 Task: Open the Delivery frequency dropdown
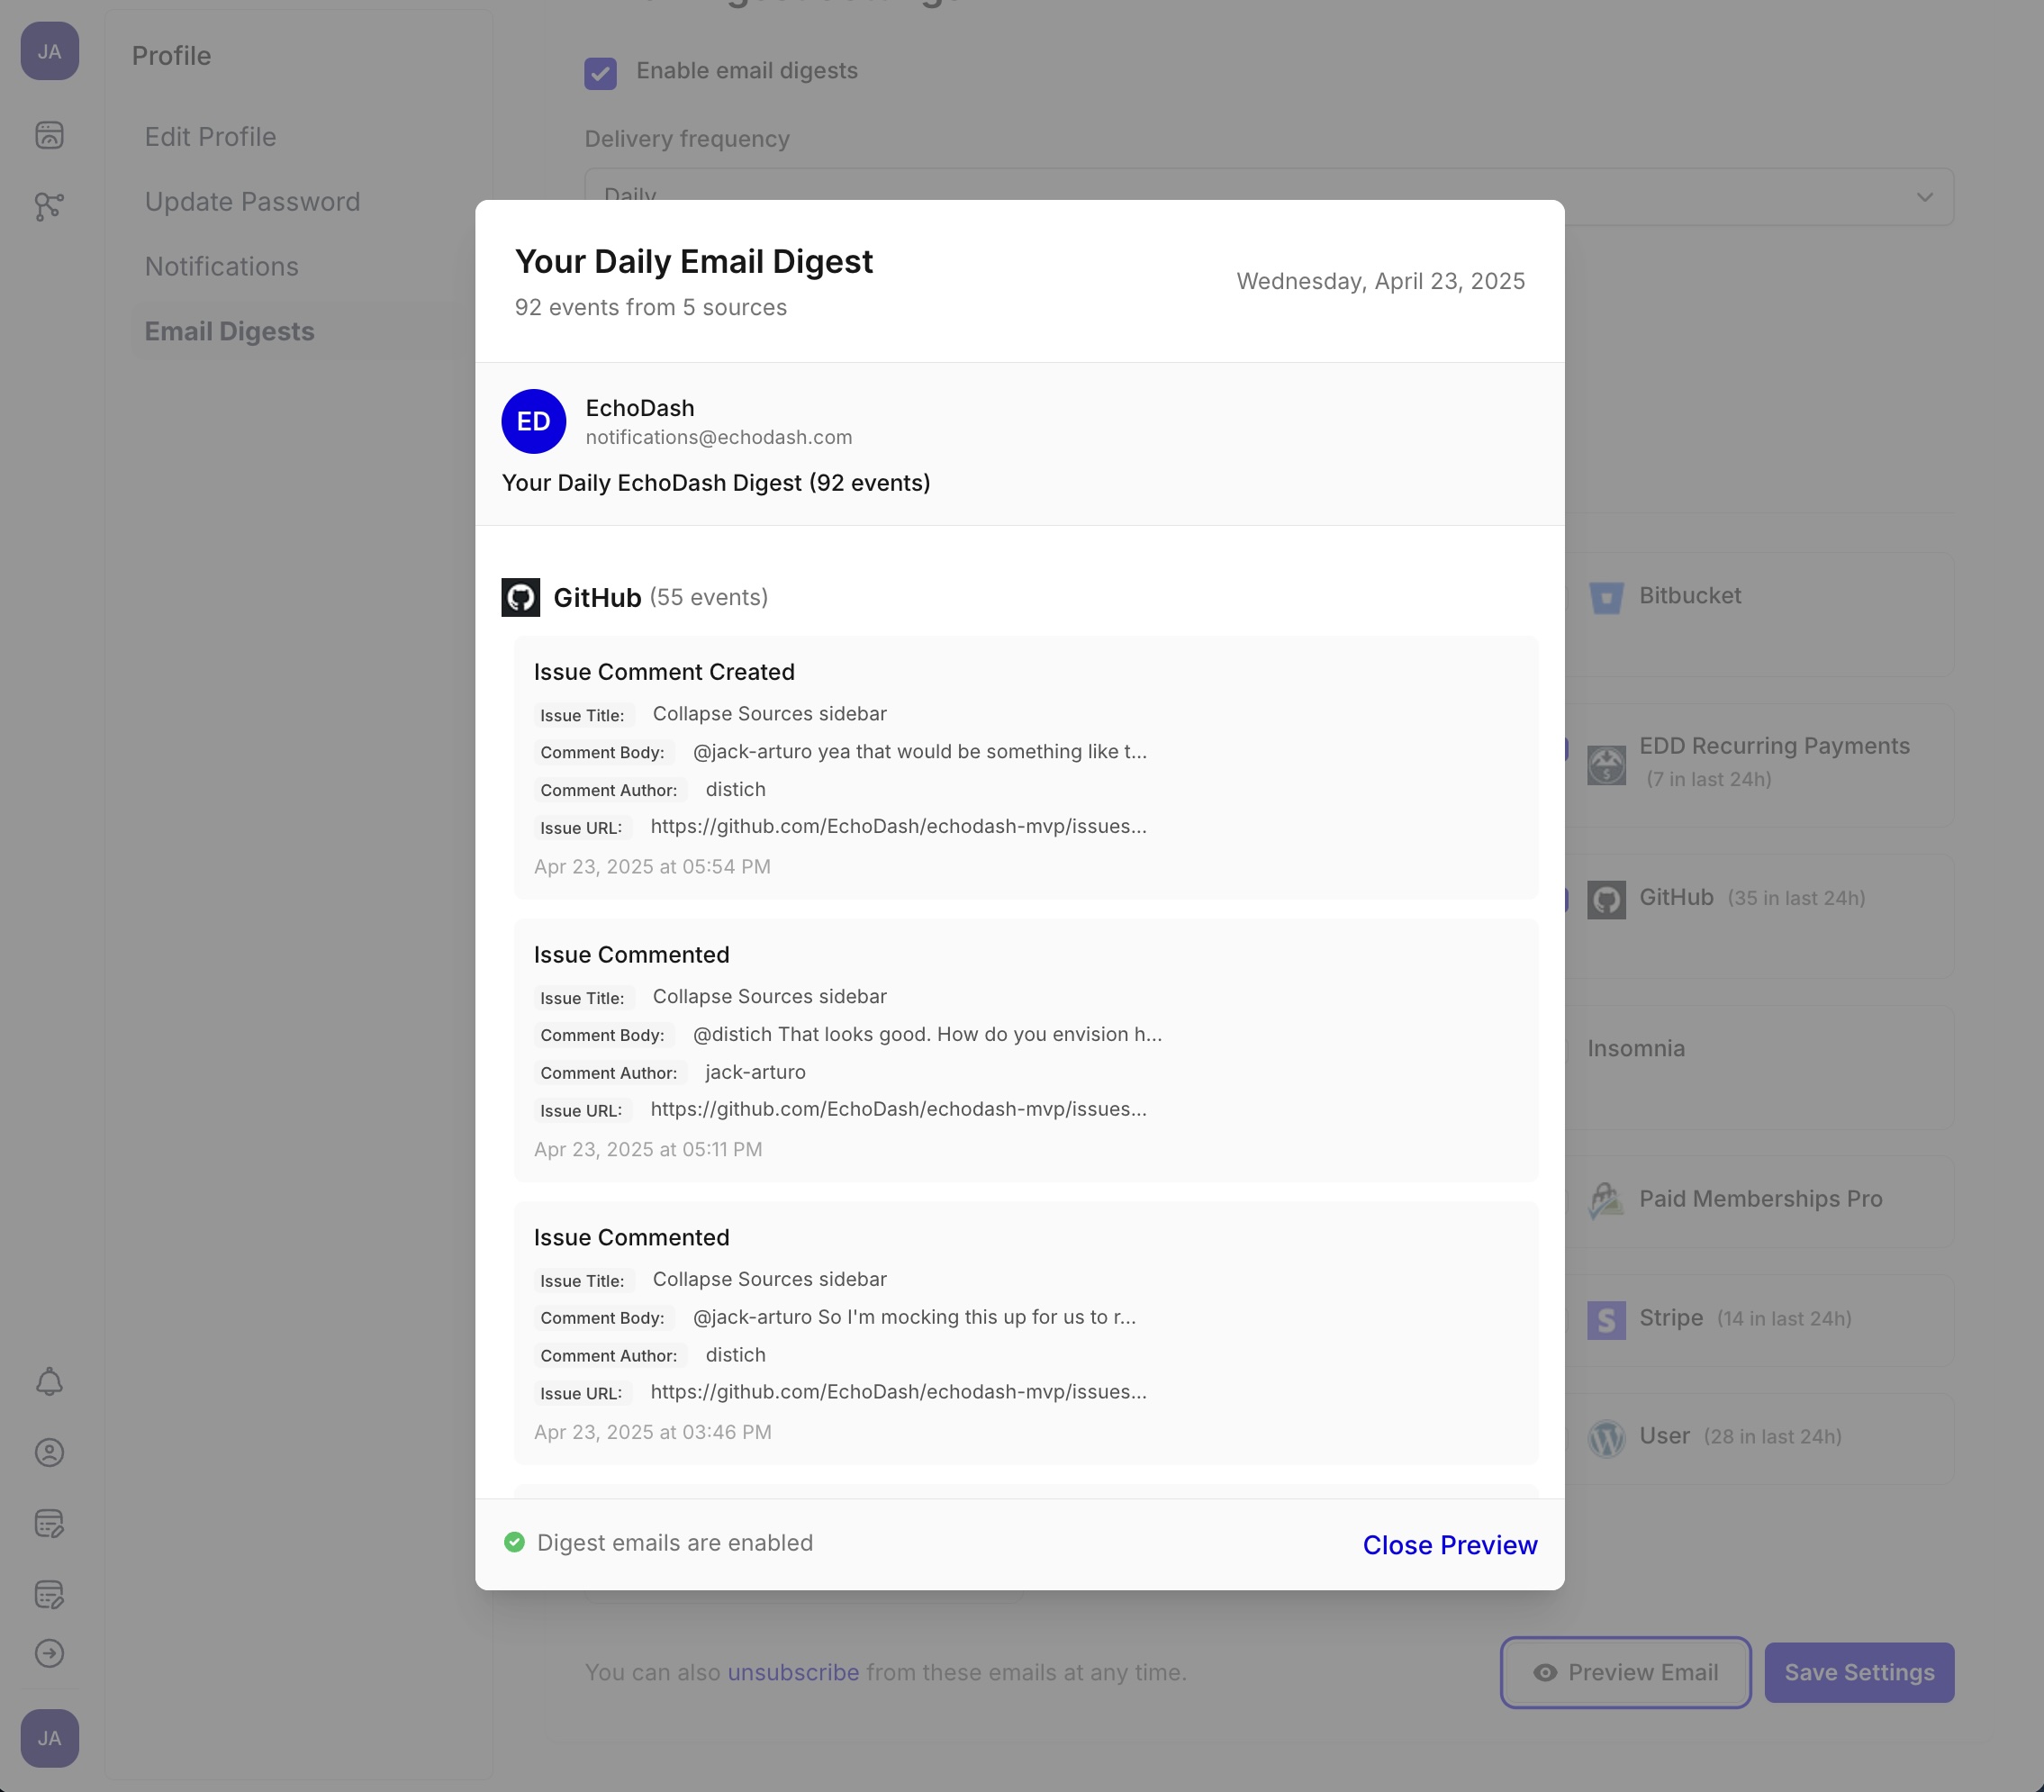1269,196
